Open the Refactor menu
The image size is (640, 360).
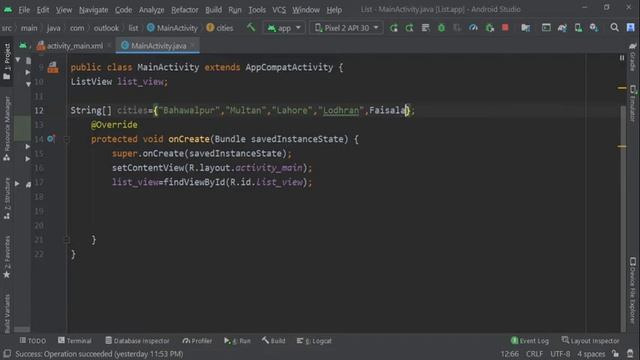(184, 10)
